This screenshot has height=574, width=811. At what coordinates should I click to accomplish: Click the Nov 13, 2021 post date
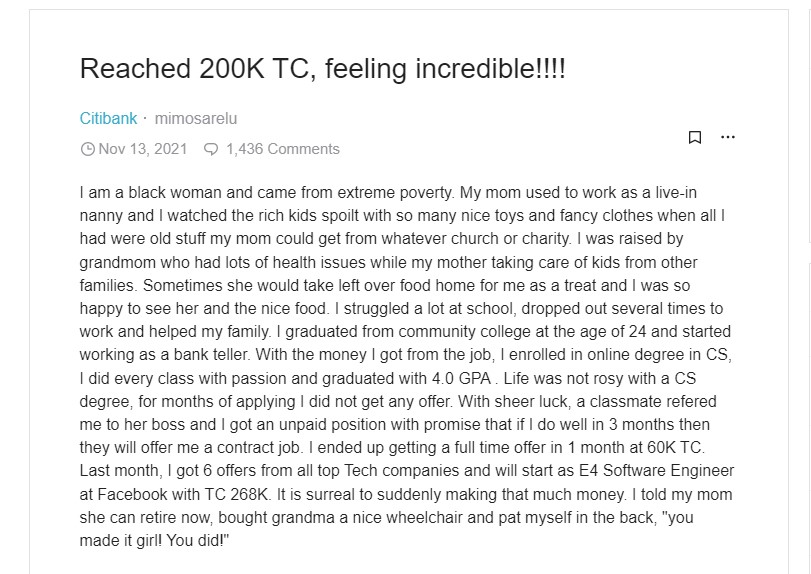click(x=142, y=149)
